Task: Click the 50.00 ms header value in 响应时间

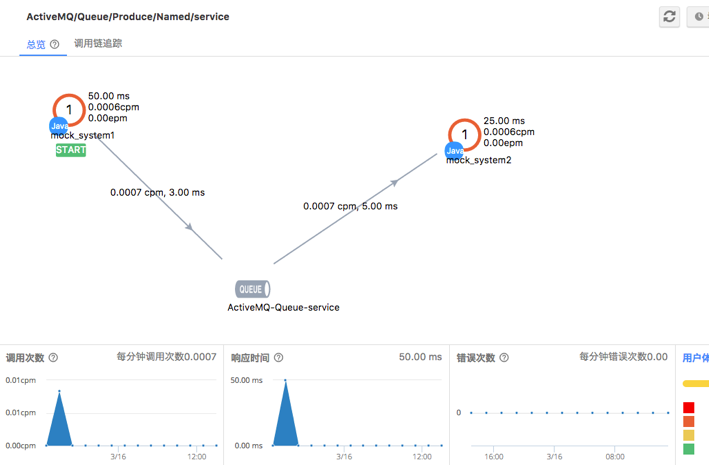Action: point(420,357)
